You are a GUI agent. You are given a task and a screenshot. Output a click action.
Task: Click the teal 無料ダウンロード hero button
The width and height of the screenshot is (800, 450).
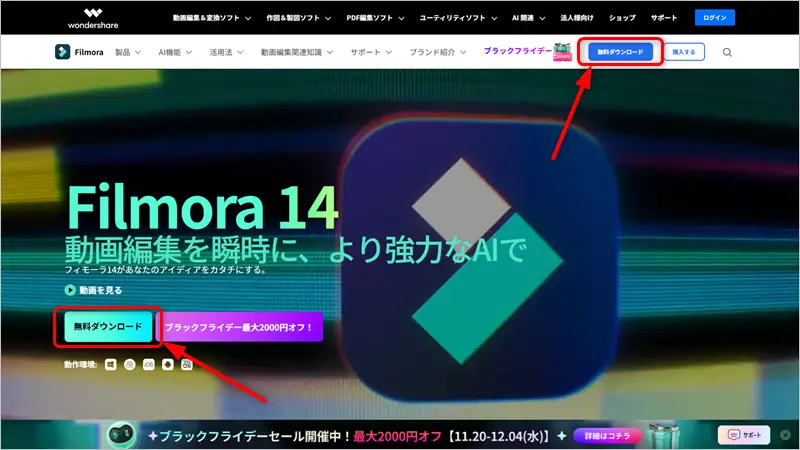tap(108, 327)
